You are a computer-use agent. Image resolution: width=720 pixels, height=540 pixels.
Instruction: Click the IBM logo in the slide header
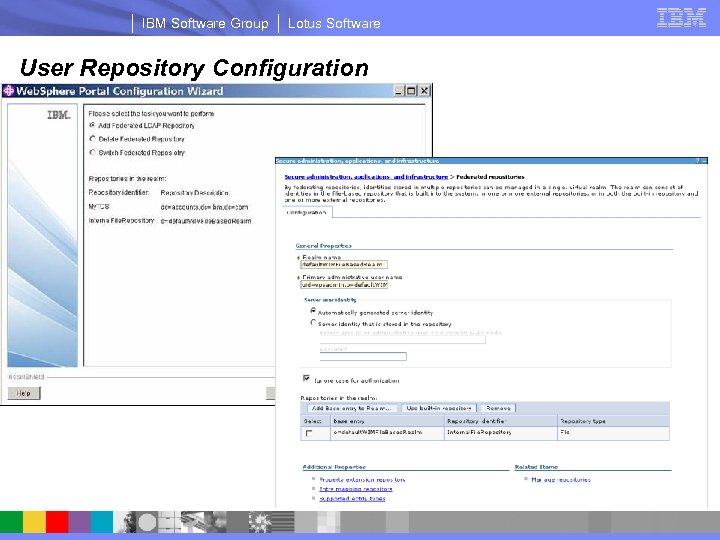click(x=681, y=18)
